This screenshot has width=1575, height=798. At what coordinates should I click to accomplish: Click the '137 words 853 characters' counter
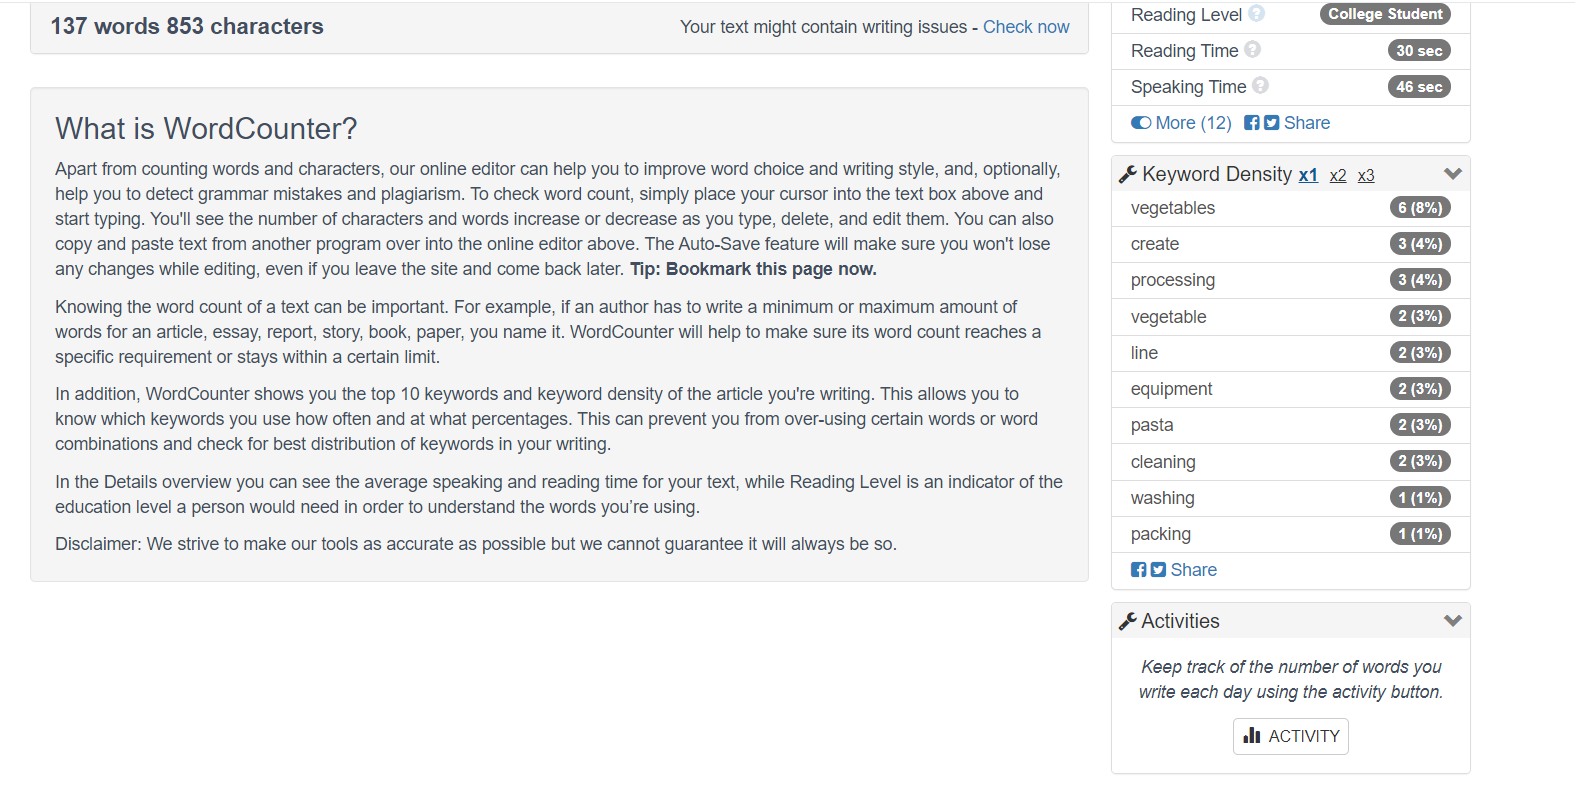click(x=187, y=26)
